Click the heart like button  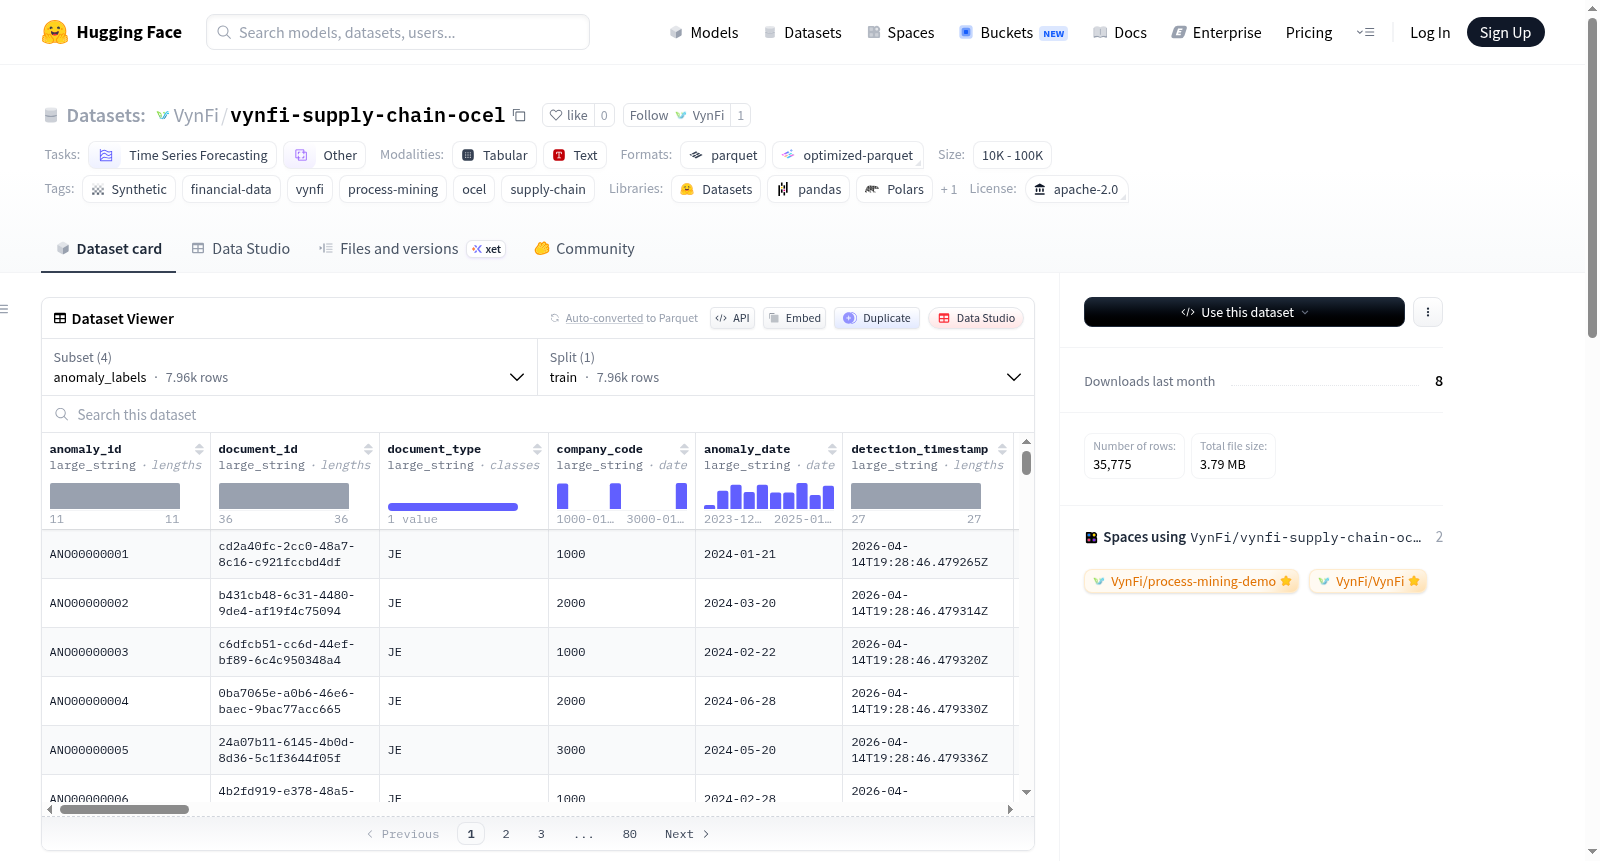pyautogui.click(x=568, y=115)
